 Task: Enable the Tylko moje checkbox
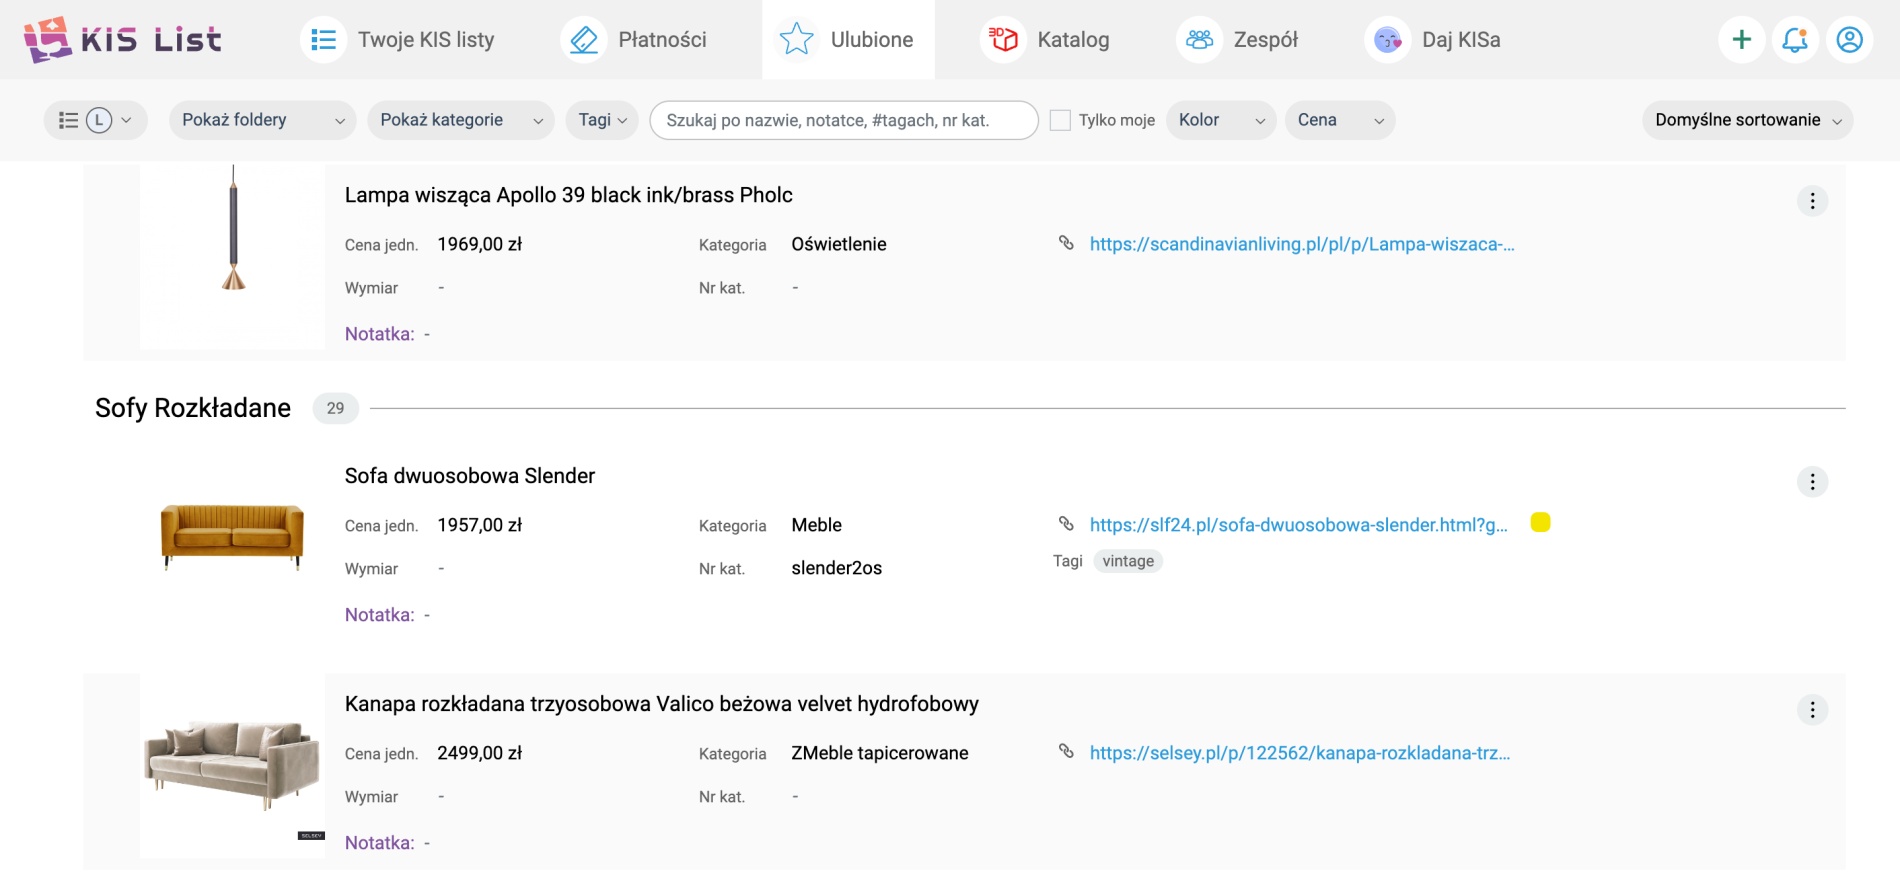(1060, 120)
